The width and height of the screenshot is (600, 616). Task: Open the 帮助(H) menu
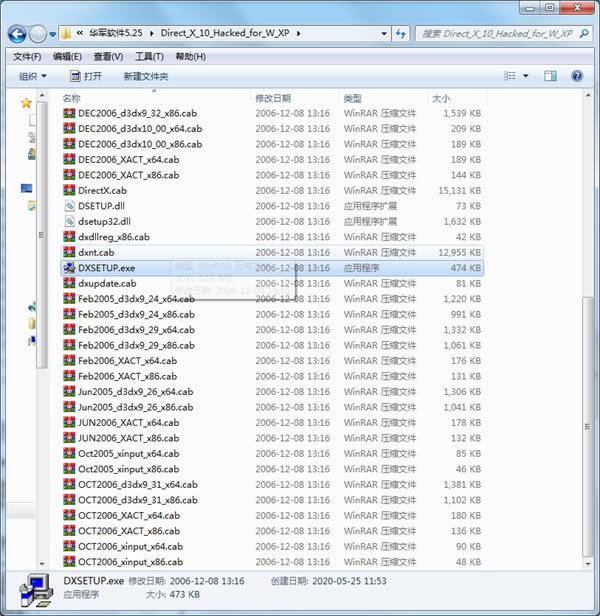(x=191, y=57)
